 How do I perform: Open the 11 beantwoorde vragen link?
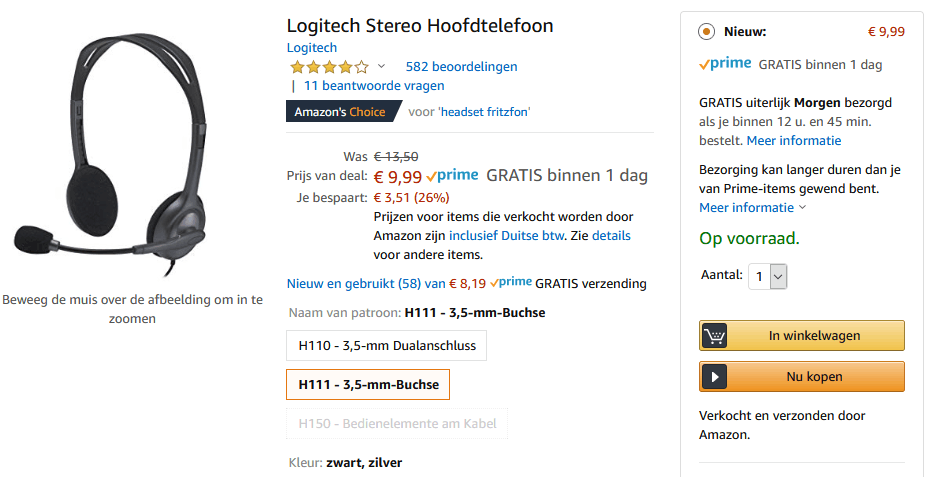374,85
